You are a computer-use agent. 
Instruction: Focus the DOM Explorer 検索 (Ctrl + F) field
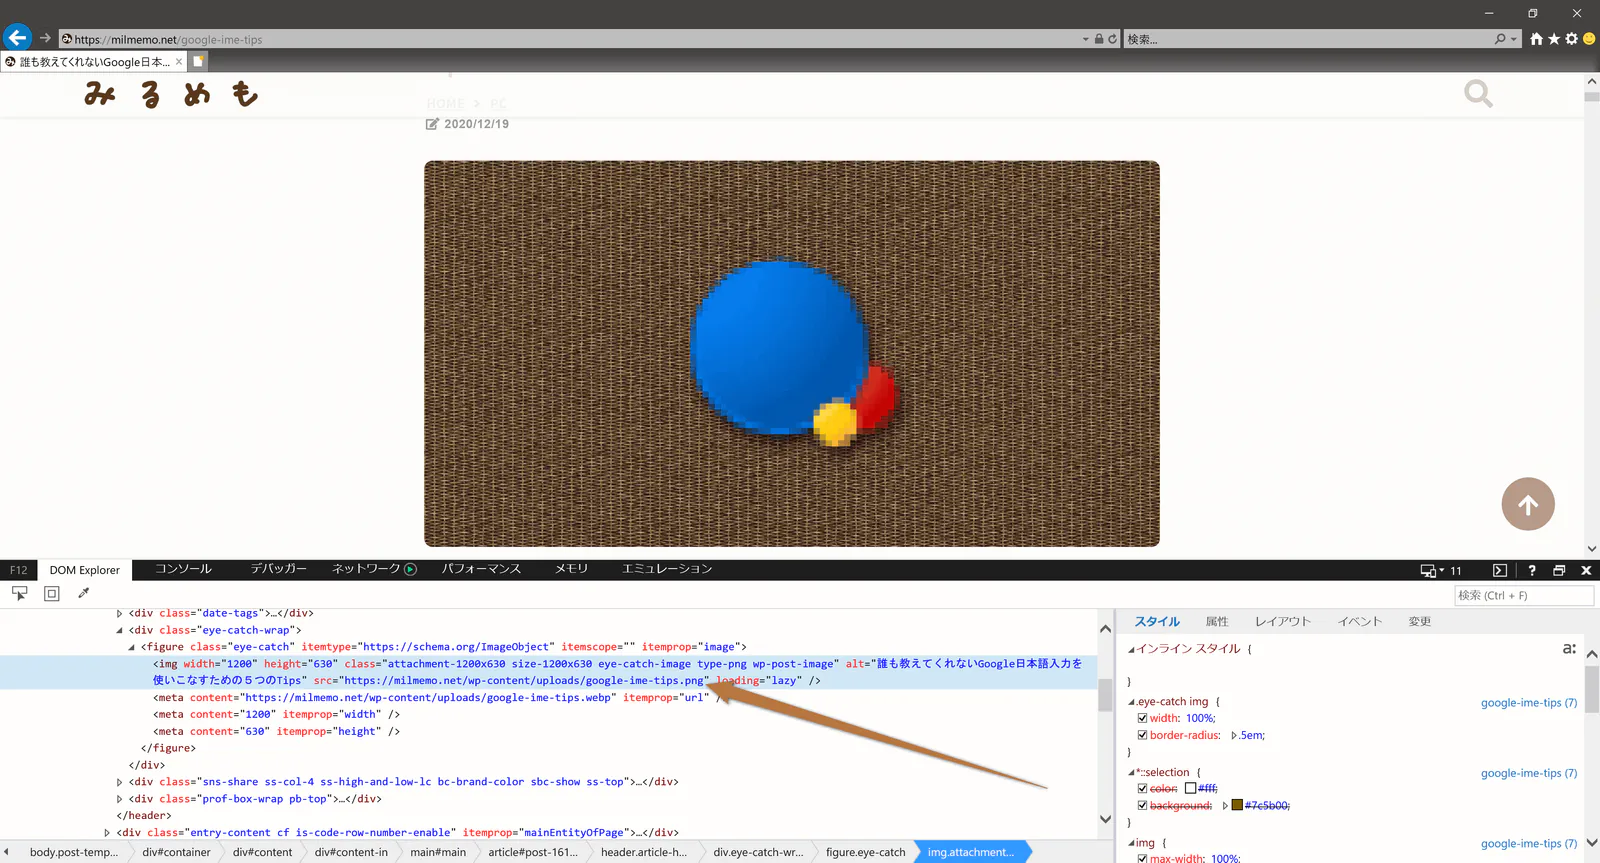pos(1523,595)
